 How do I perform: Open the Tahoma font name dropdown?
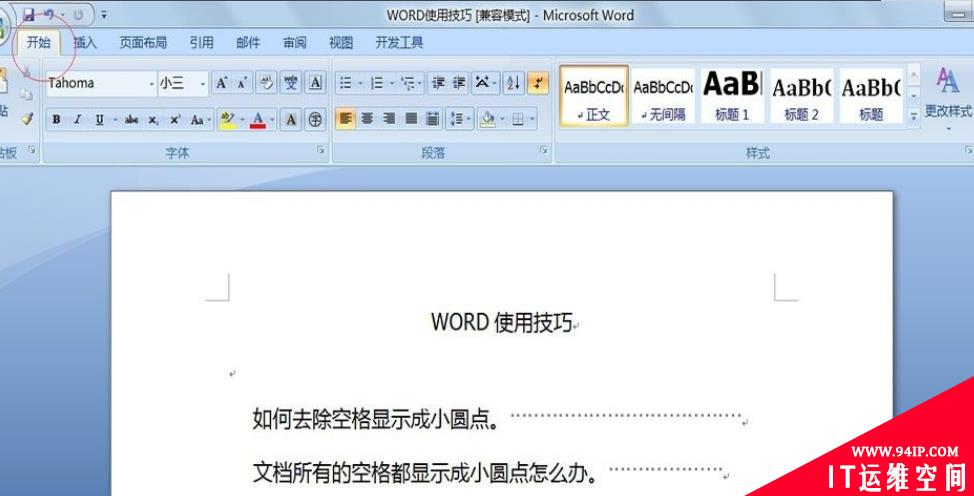[152, 83]
